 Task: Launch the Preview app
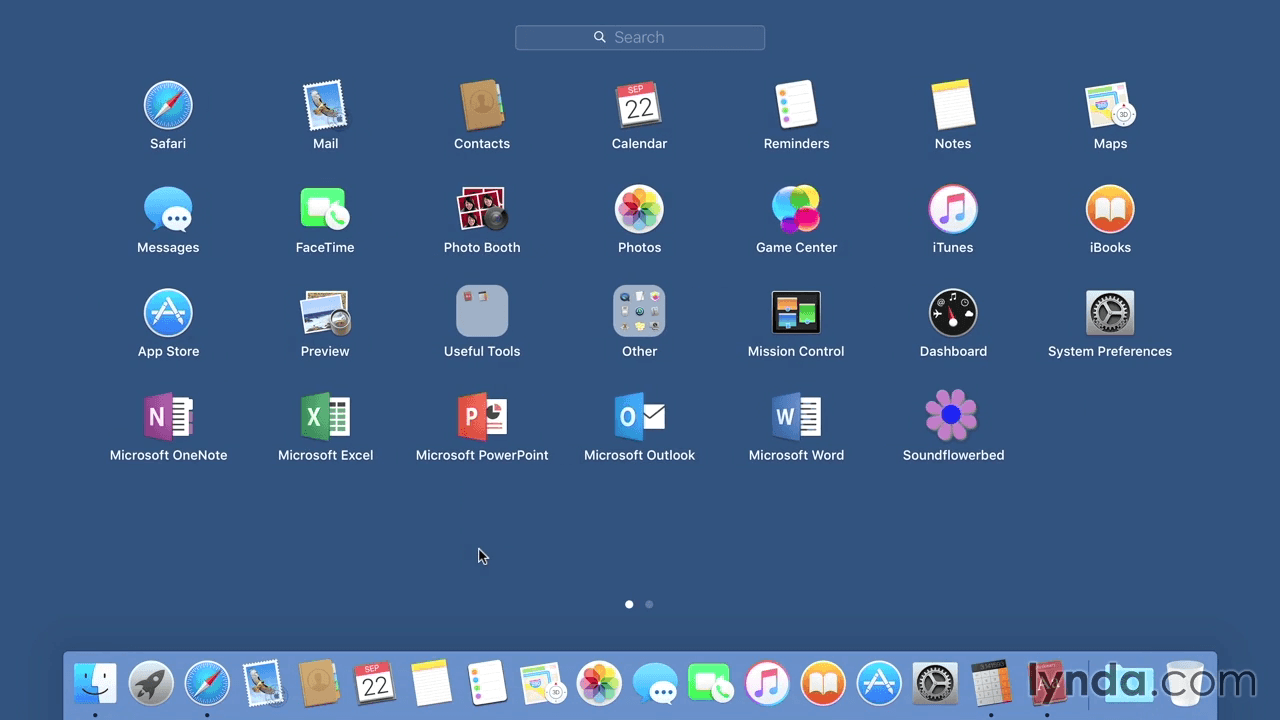point(325,314)
